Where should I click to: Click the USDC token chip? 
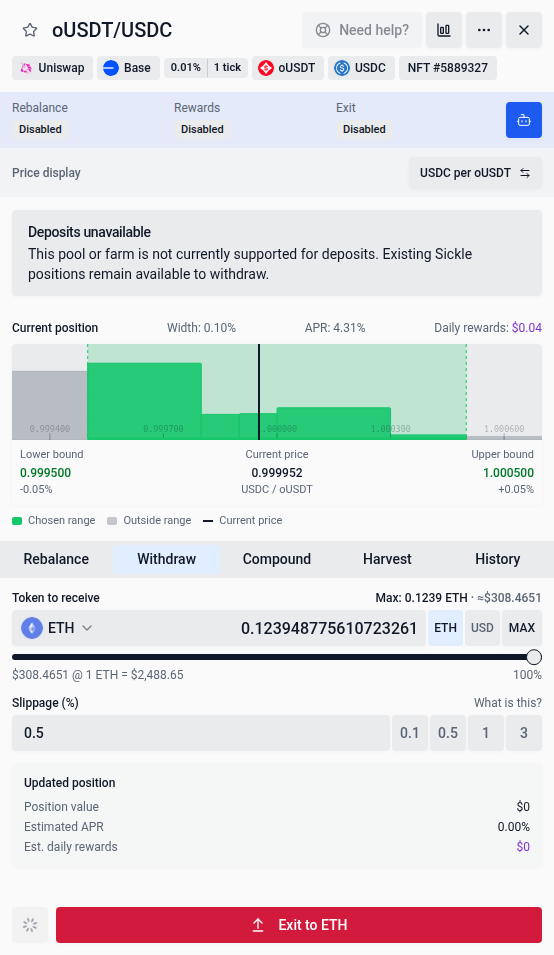[362, 68]
